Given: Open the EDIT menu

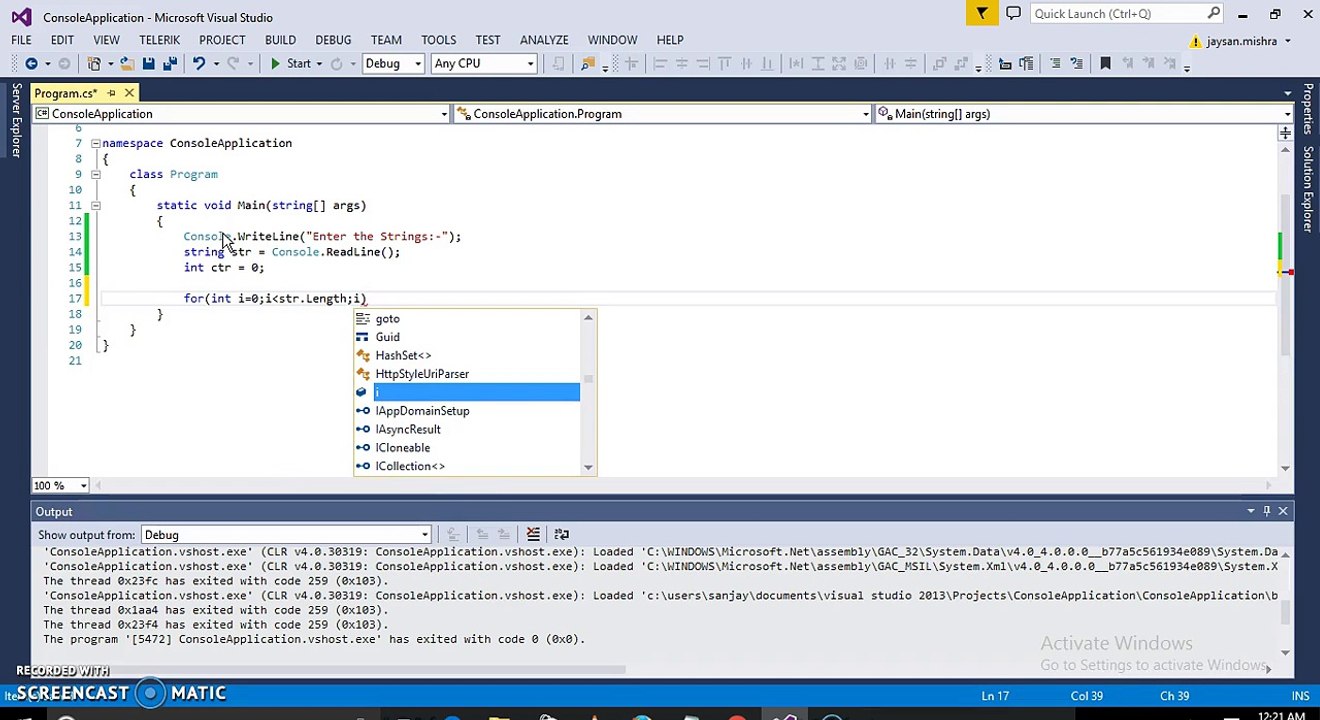Looking at the screenshot, I should pyautogui.click(x=62, y=40).
